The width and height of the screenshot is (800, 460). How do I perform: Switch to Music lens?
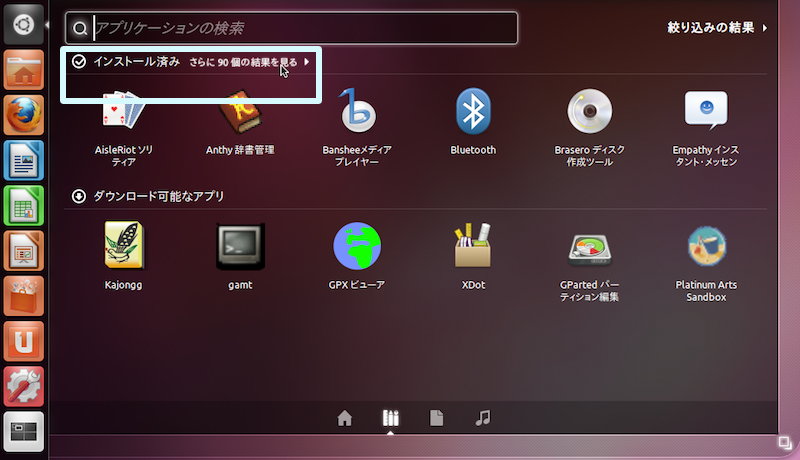pos(483,418)
